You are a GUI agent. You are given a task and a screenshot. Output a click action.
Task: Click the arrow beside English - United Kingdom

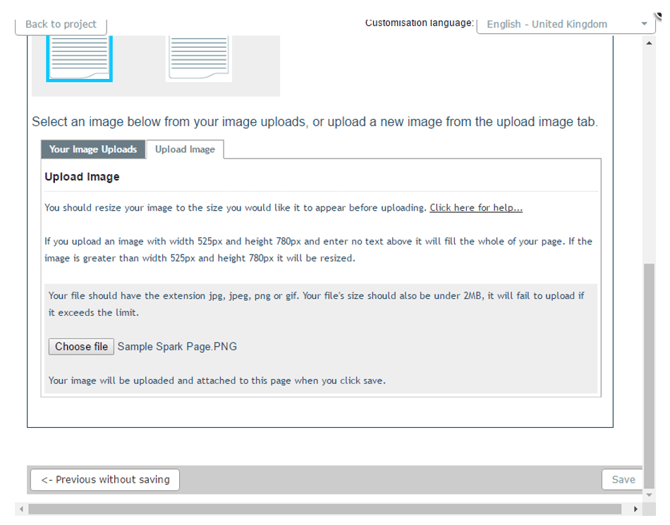pyautogui.click(x=644, y=24)
